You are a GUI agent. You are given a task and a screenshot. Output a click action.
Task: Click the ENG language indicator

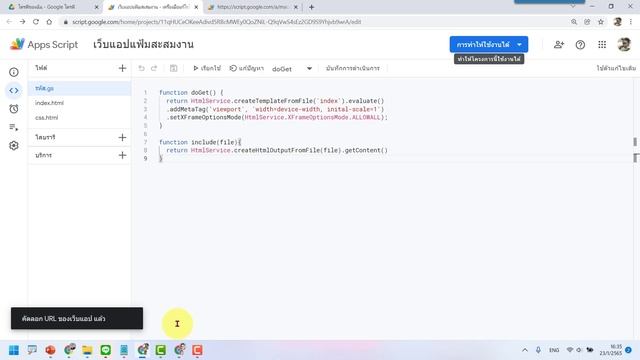pos(554,350)
